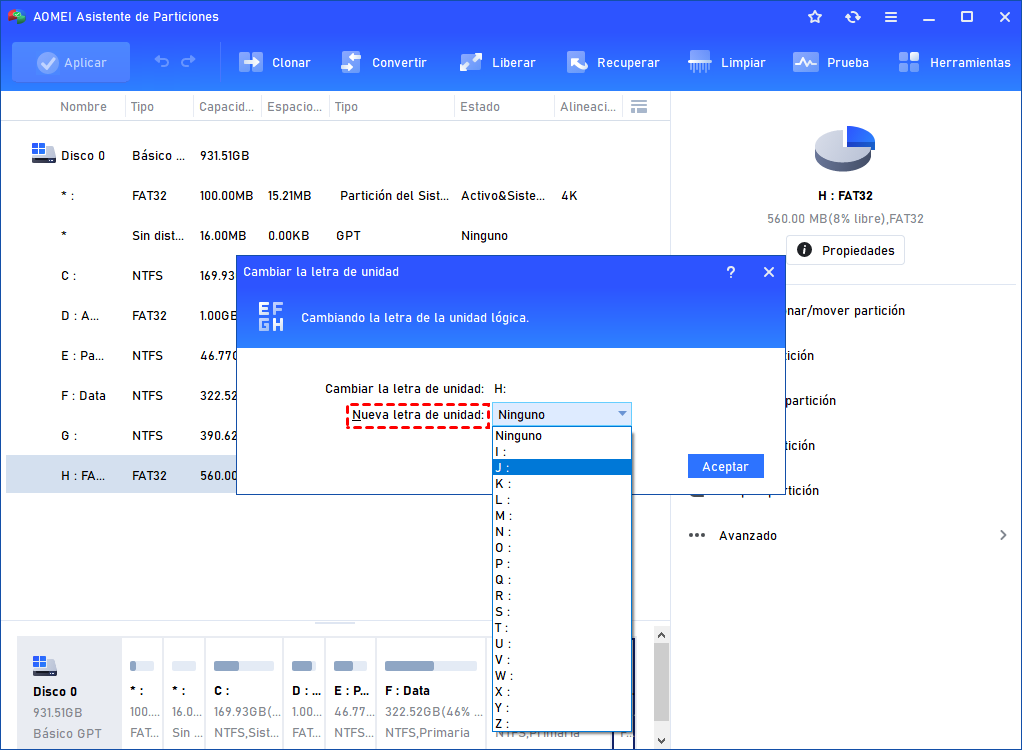The height and width of the screenshot is (750, 1022).
Task: Choose letter V: from the list
Action: point(562,659)
